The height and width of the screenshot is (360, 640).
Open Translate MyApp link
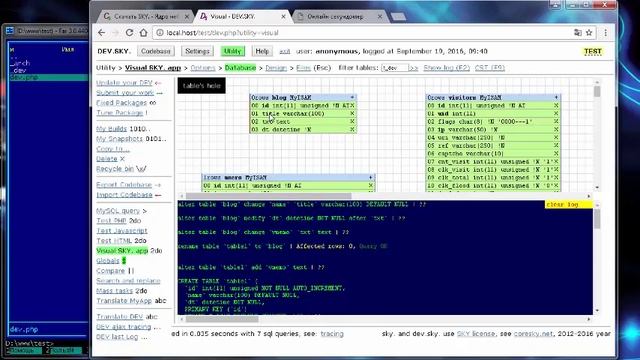[124, 301]
